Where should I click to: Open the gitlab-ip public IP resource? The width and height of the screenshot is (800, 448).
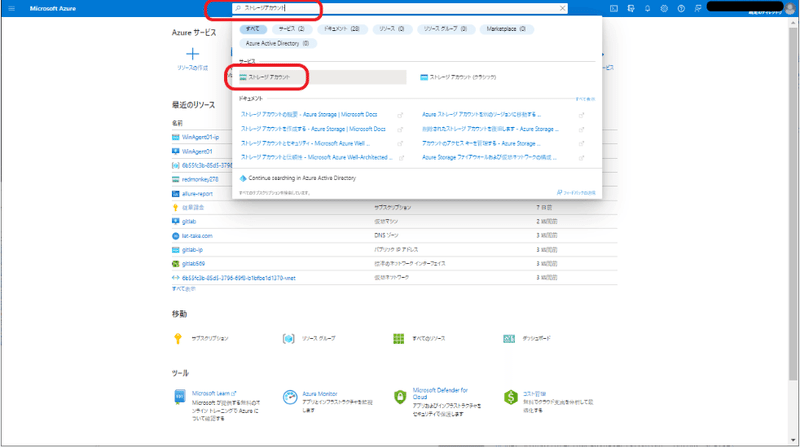(x=192, y=250)
